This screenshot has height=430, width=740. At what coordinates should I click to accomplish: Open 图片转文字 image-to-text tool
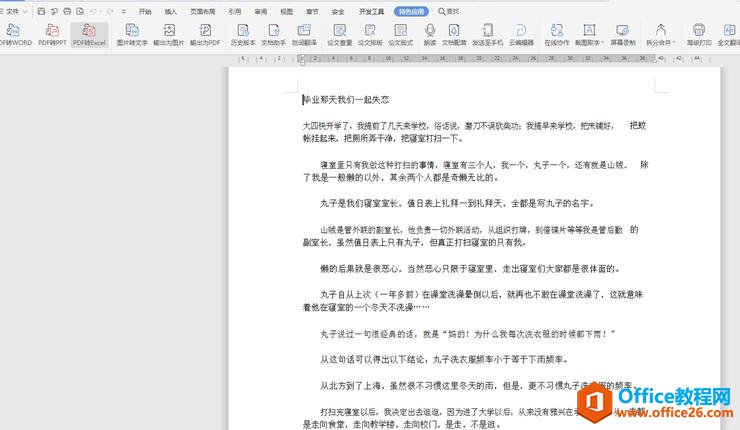130,35
